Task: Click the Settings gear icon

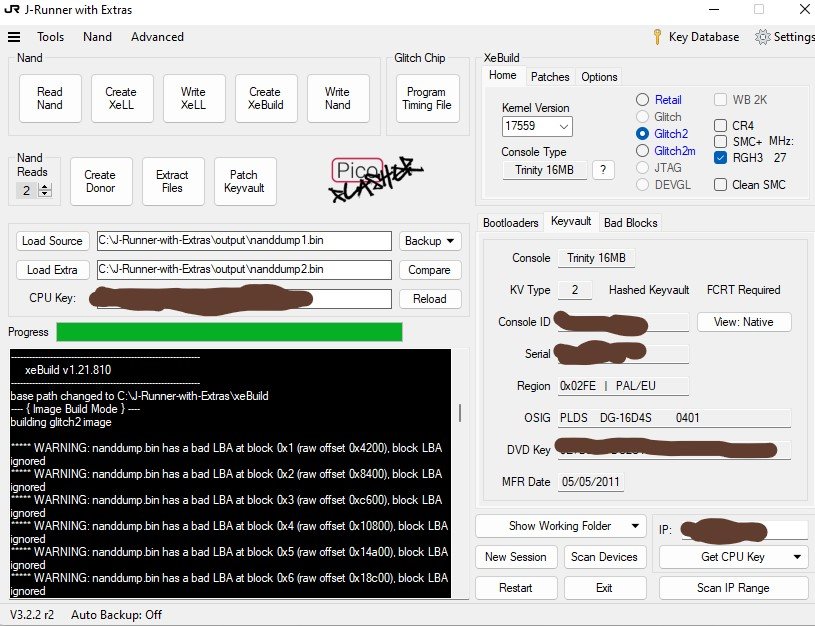Action: pyautogui.click(x=763, y=37)
